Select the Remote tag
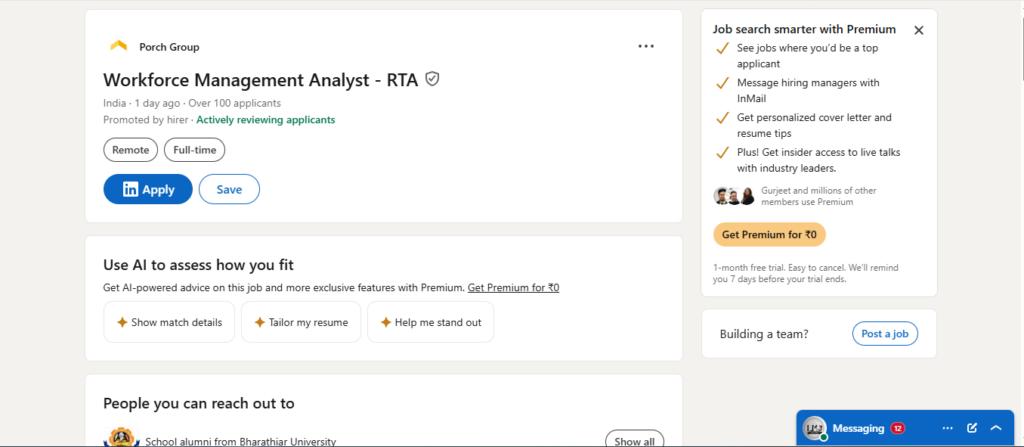Viewport: 1024px width, 447px height. tap(131, 150)
